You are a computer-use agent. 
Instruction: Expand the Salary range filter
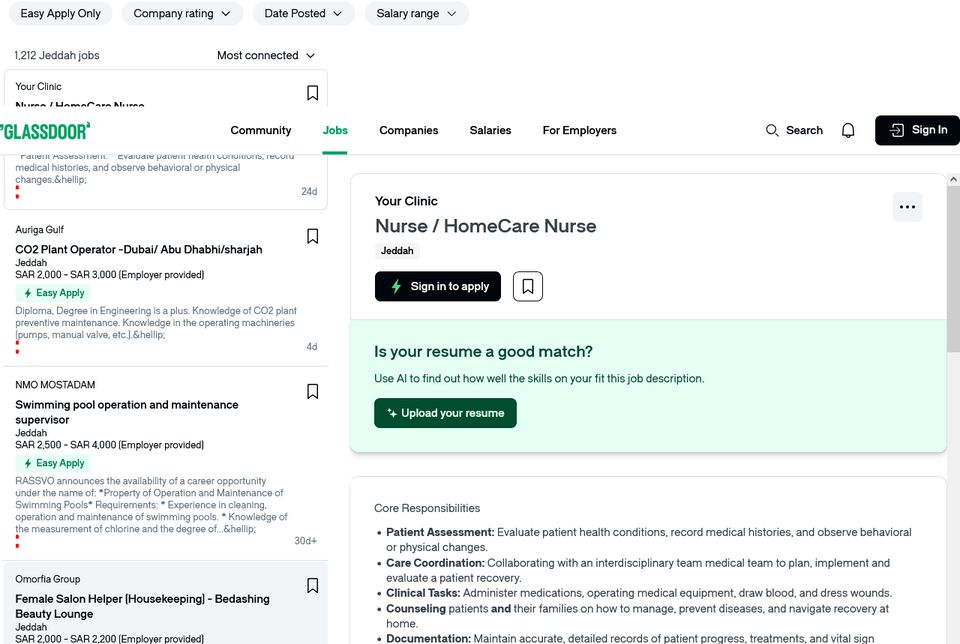point(416,13)
